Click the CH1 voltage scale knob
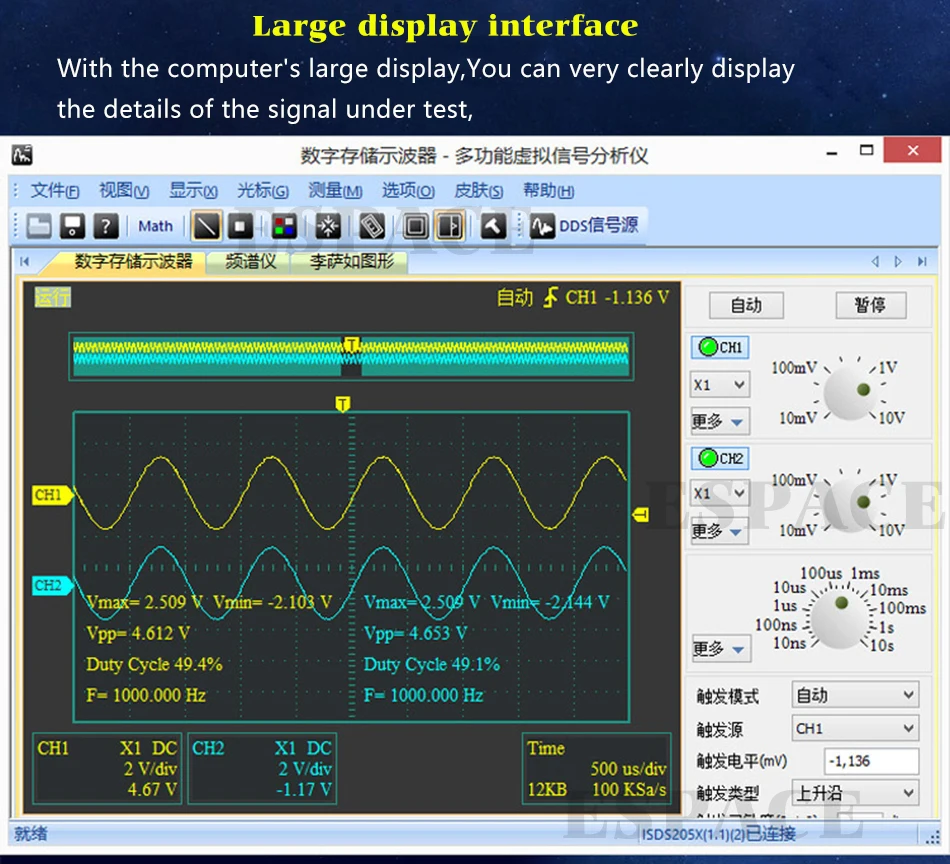The height and width of the screenshot is (864, 950). [x=852, y=391]
